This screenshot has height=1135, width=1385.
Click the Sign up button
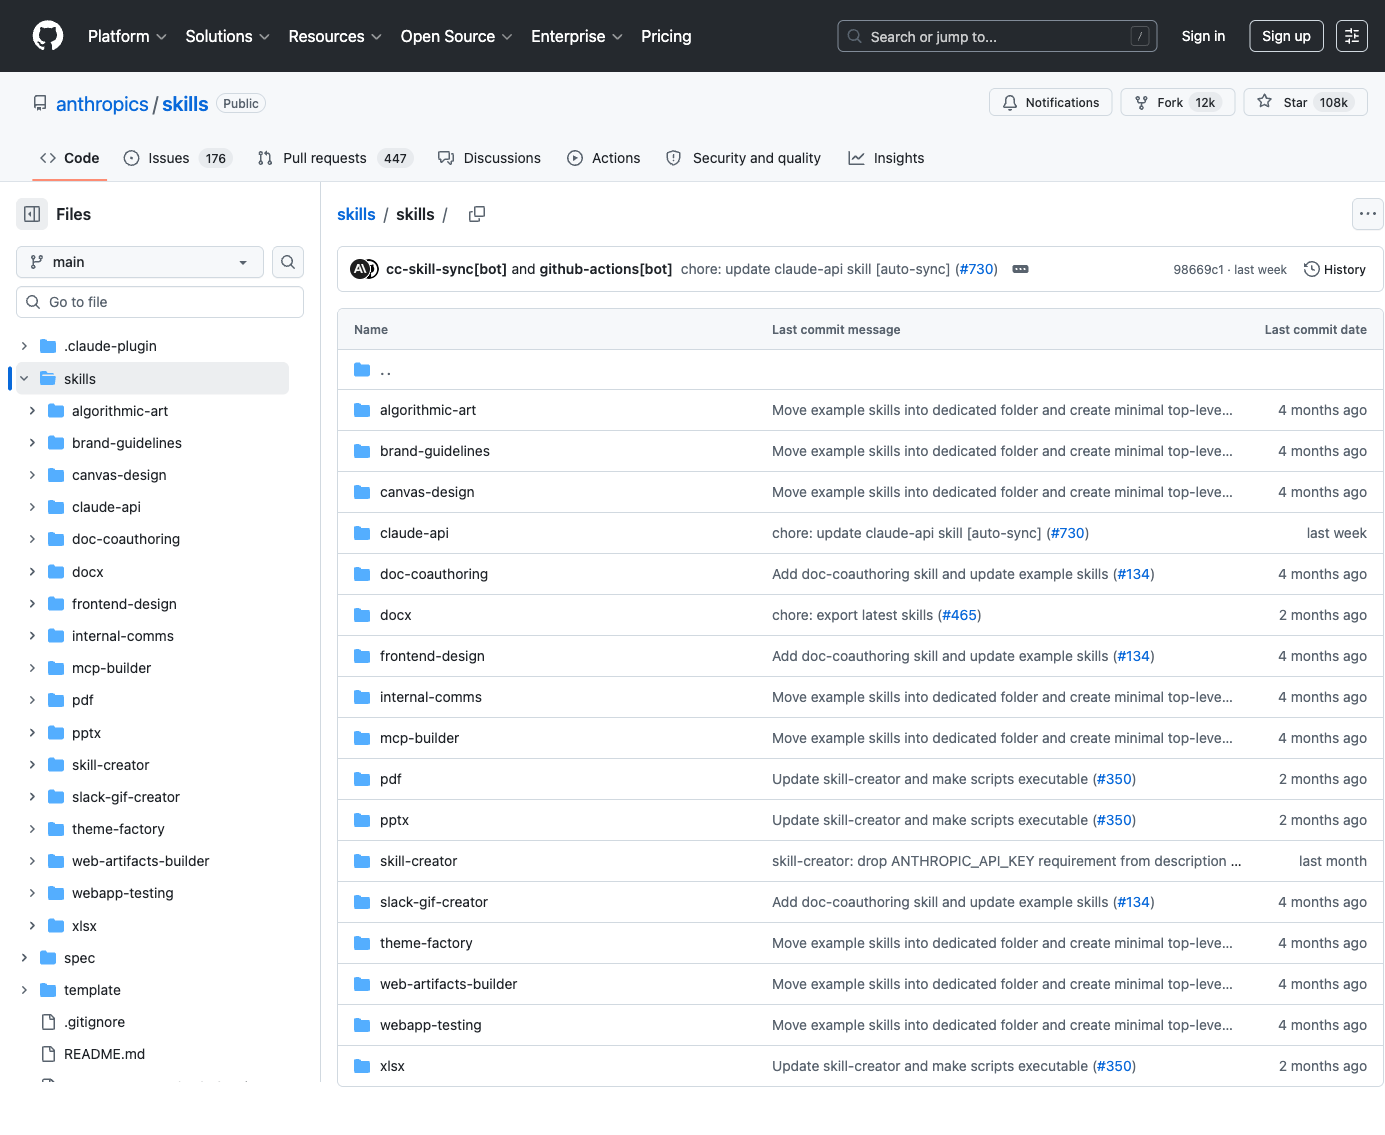(1285, 36)
